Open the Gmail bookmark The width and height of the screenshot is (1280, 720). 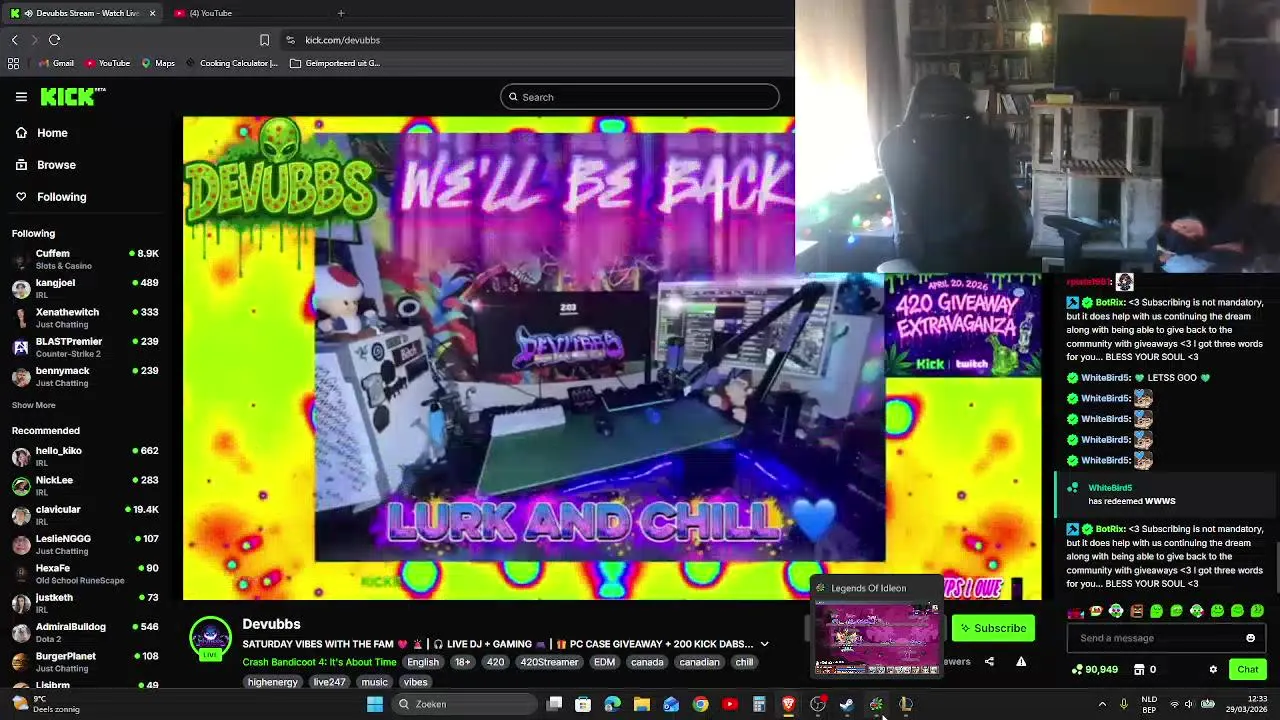click(56, 63)
